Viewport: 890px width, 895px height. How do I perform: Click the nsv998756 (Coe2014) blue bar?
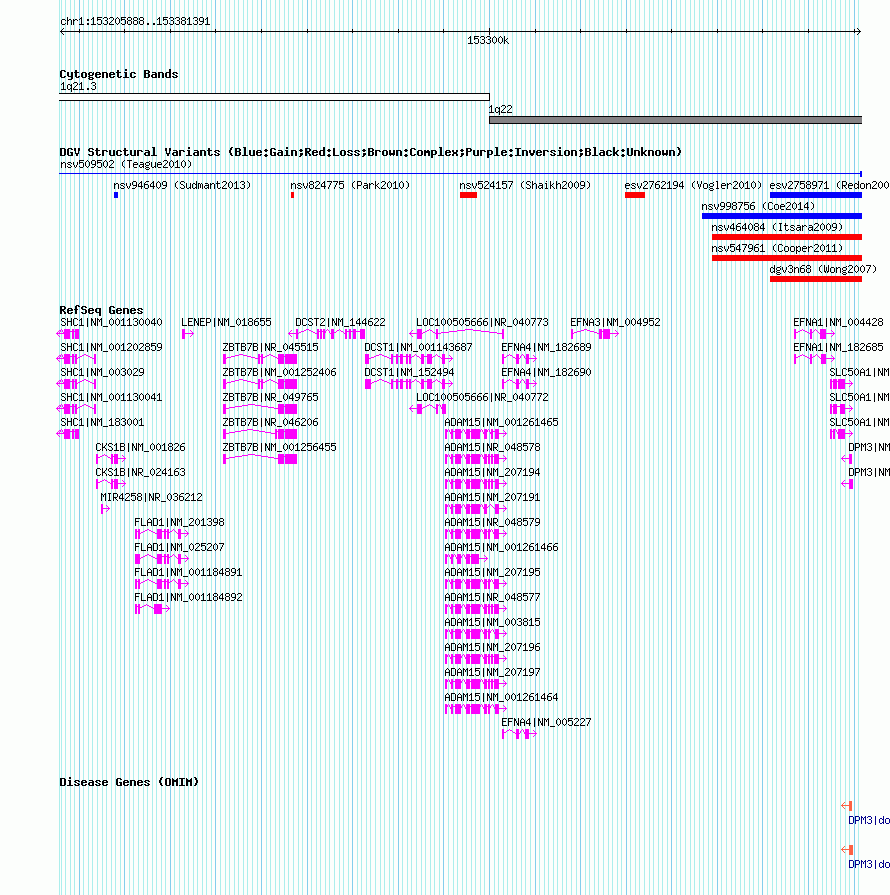[782, 216]
